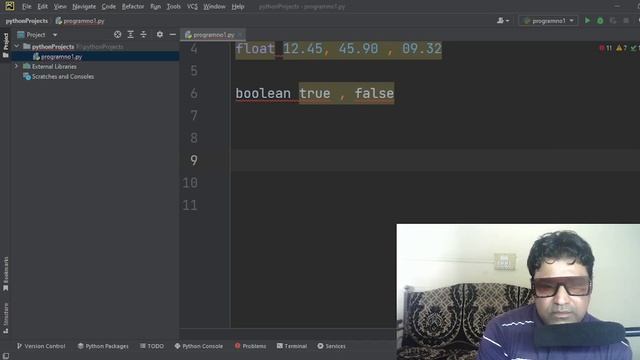Click Expand All icon in Project panel
This screenshot has height=360, width=640.
coord(131,35)
